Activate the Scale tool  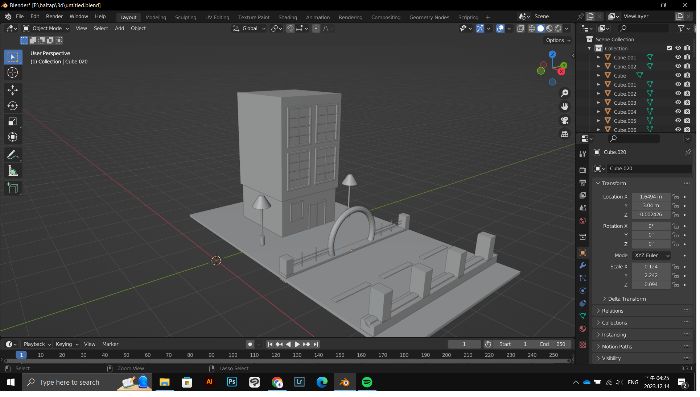[13, 121]
